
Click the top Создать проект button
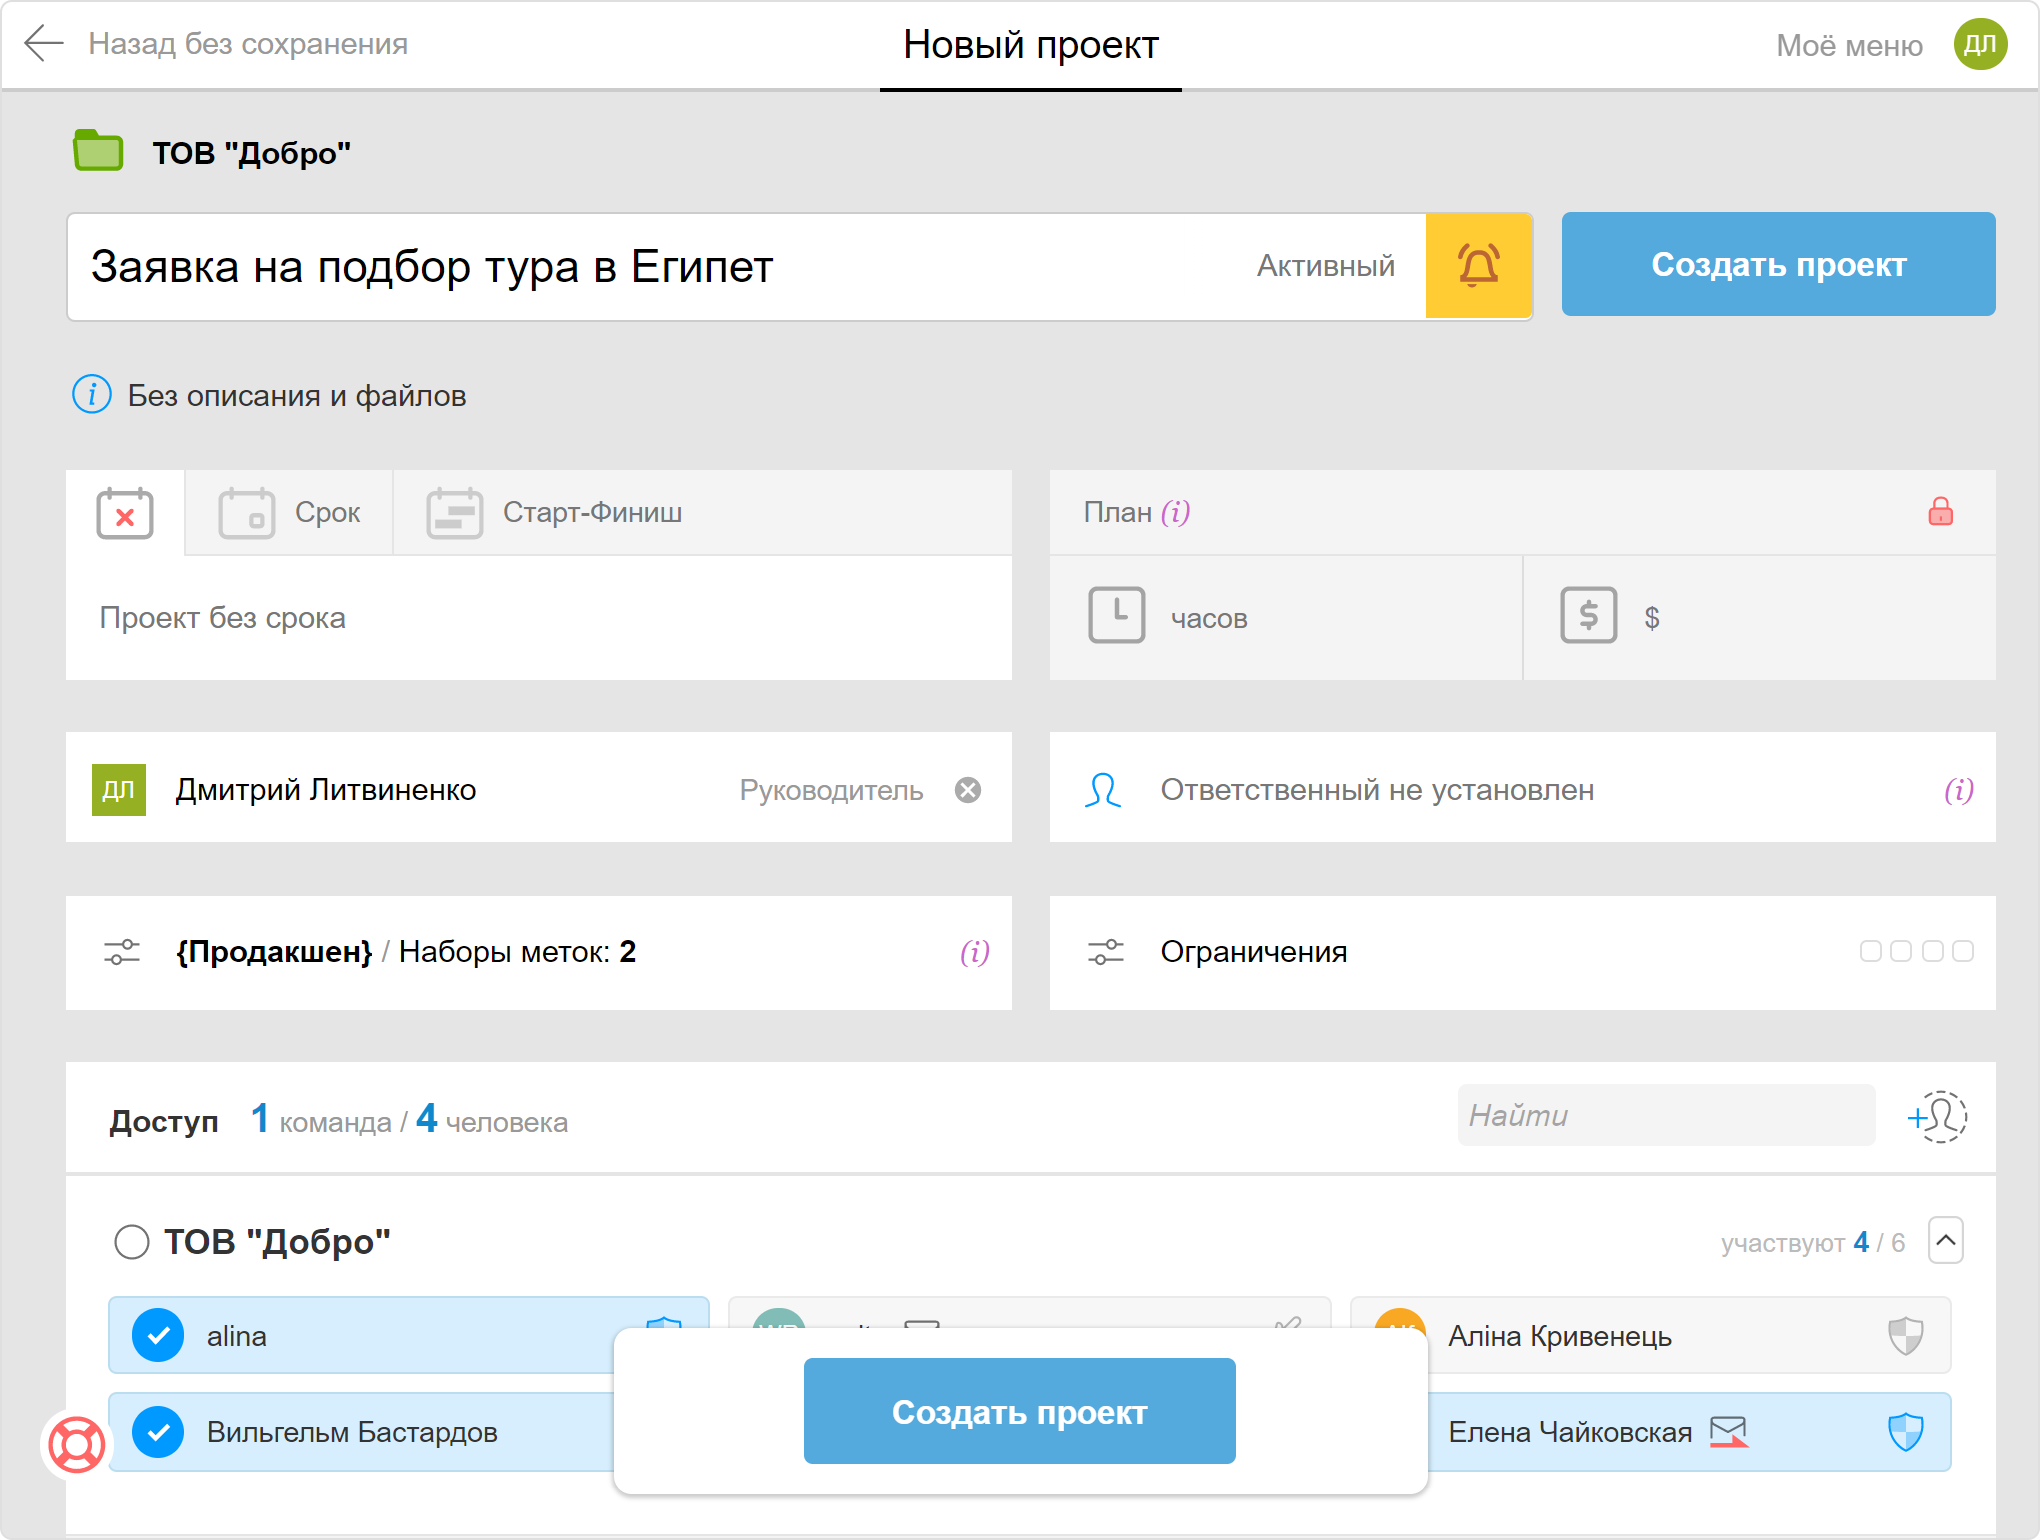coord(1778,264)
